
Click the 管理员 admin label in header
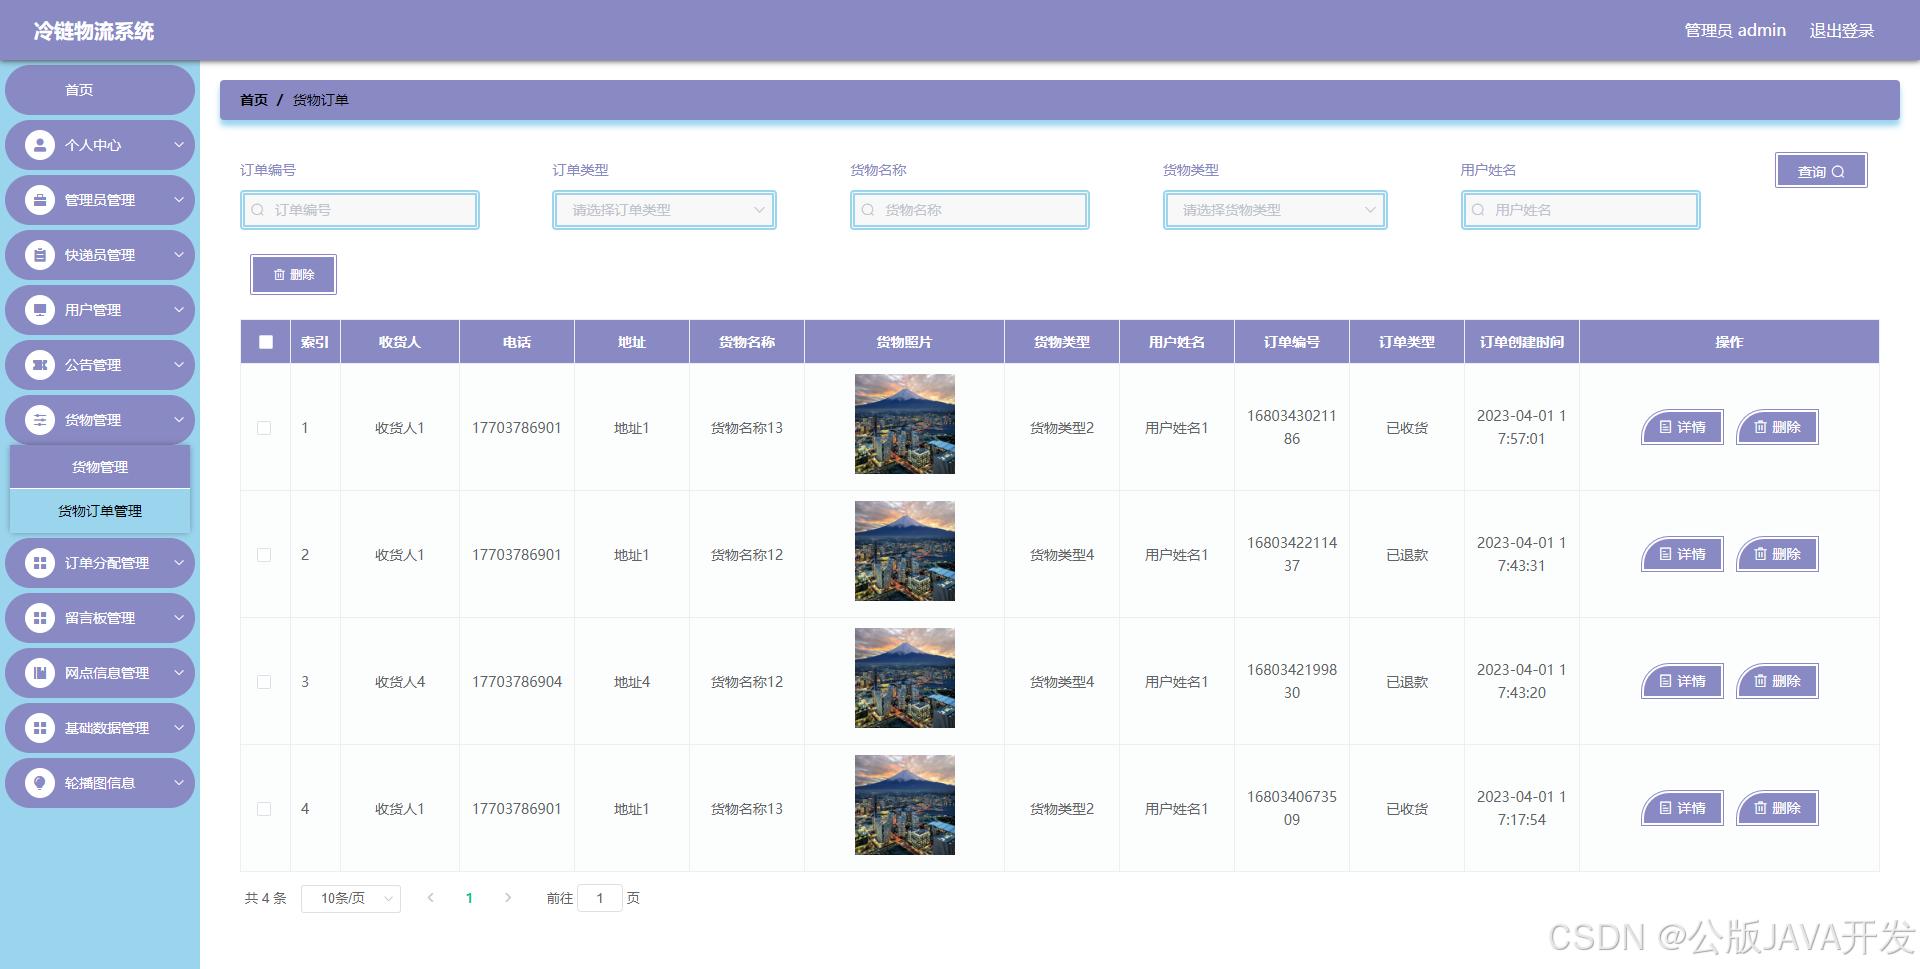[1735, 31]
